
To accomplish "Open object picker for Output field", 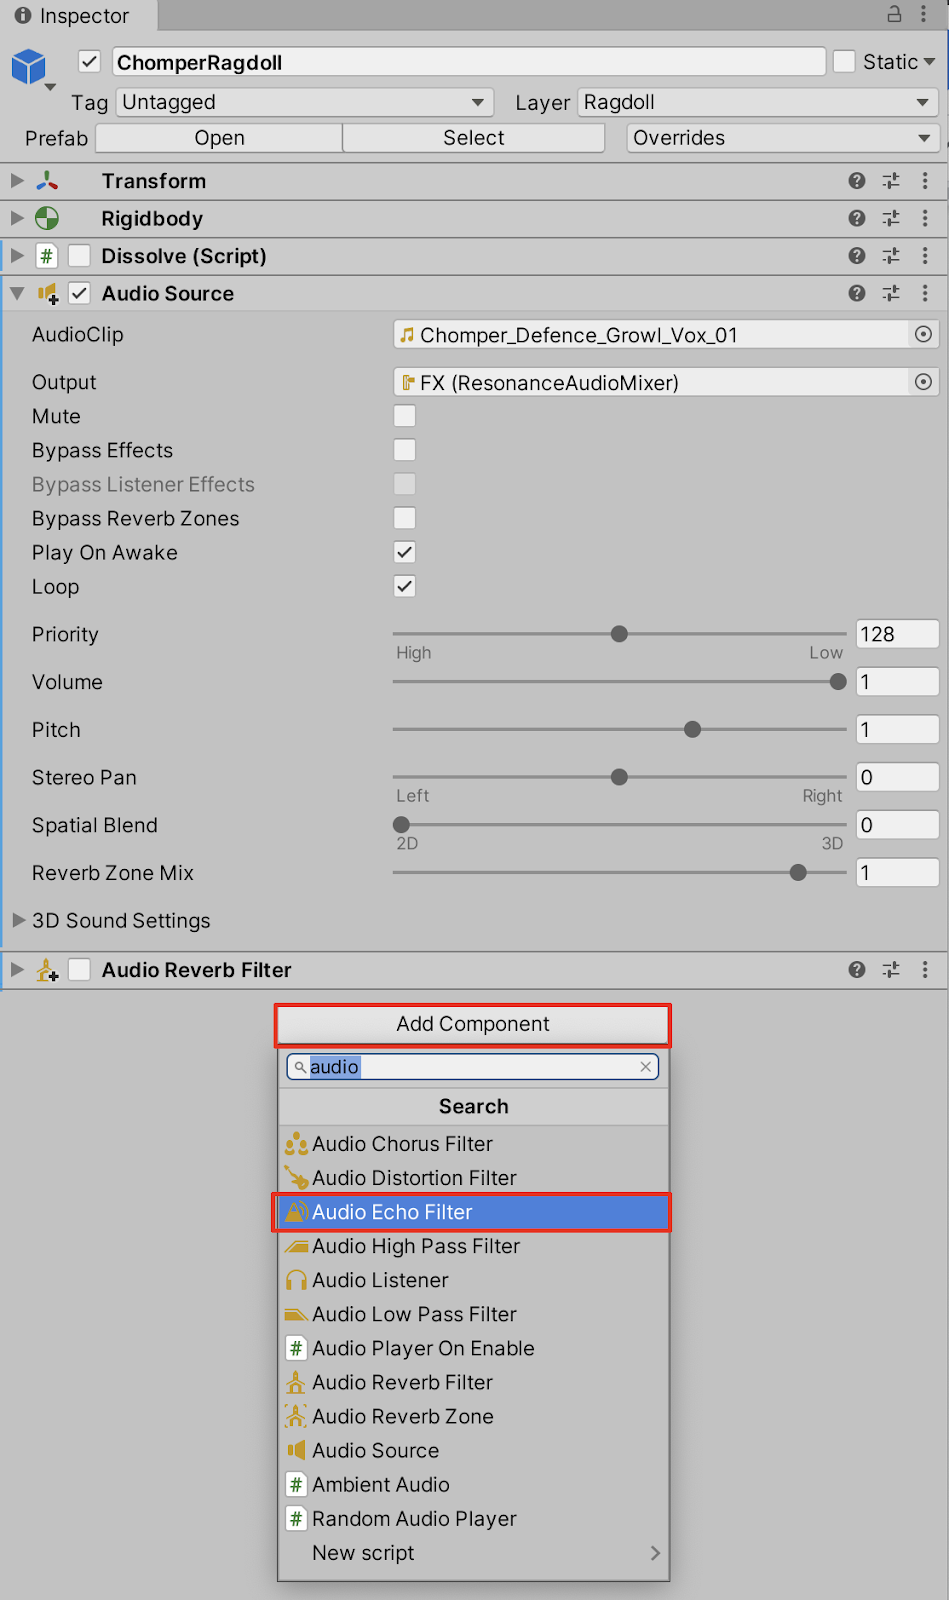I will click(924, 382).
